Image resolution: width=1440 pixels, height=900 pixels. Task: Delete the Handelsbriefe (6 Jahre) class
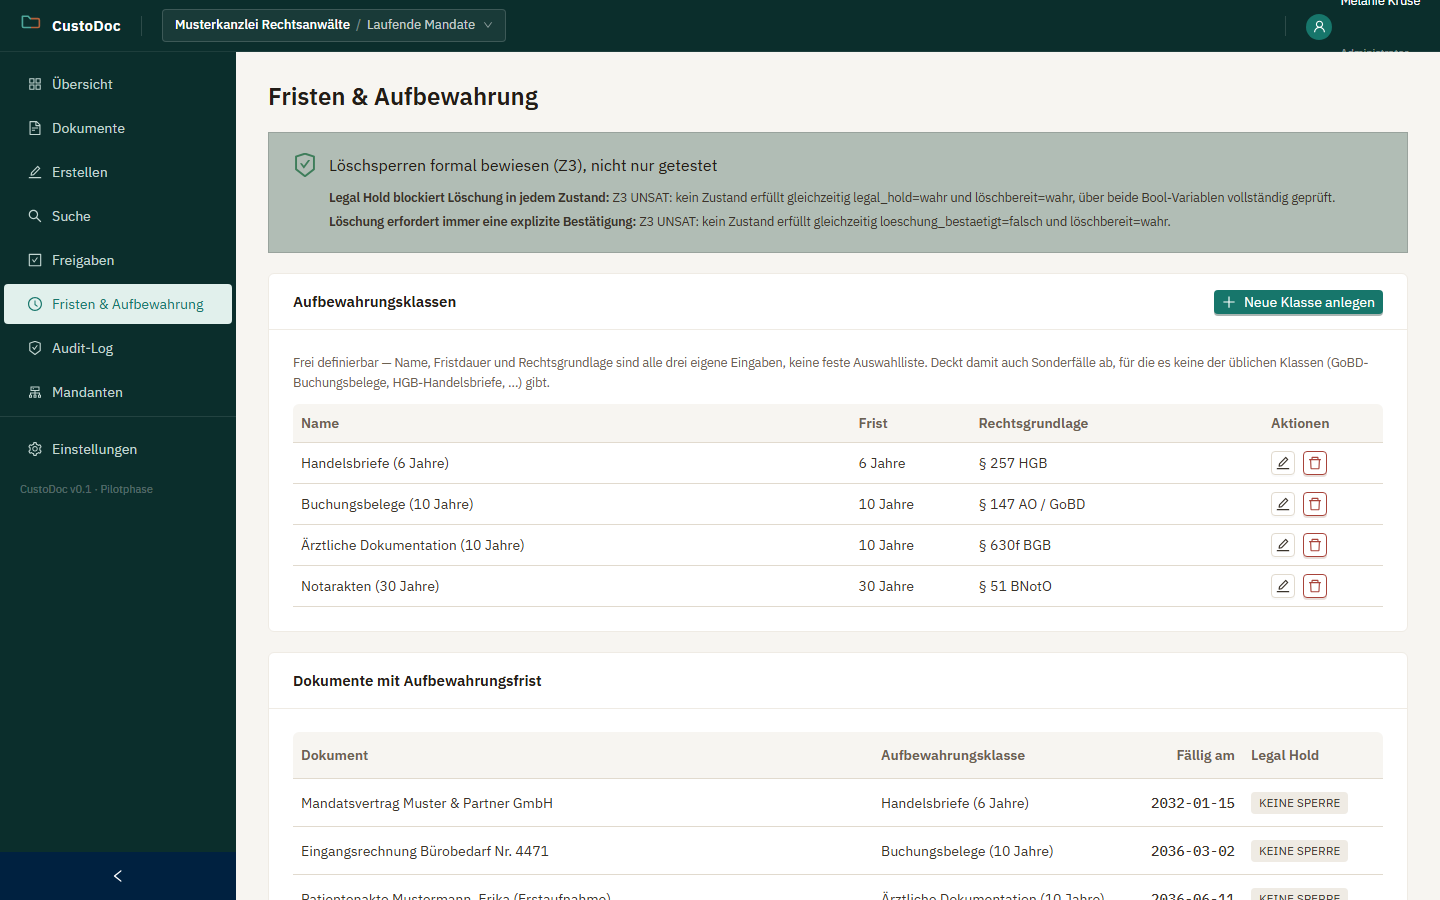click(x=1315, y=463)
